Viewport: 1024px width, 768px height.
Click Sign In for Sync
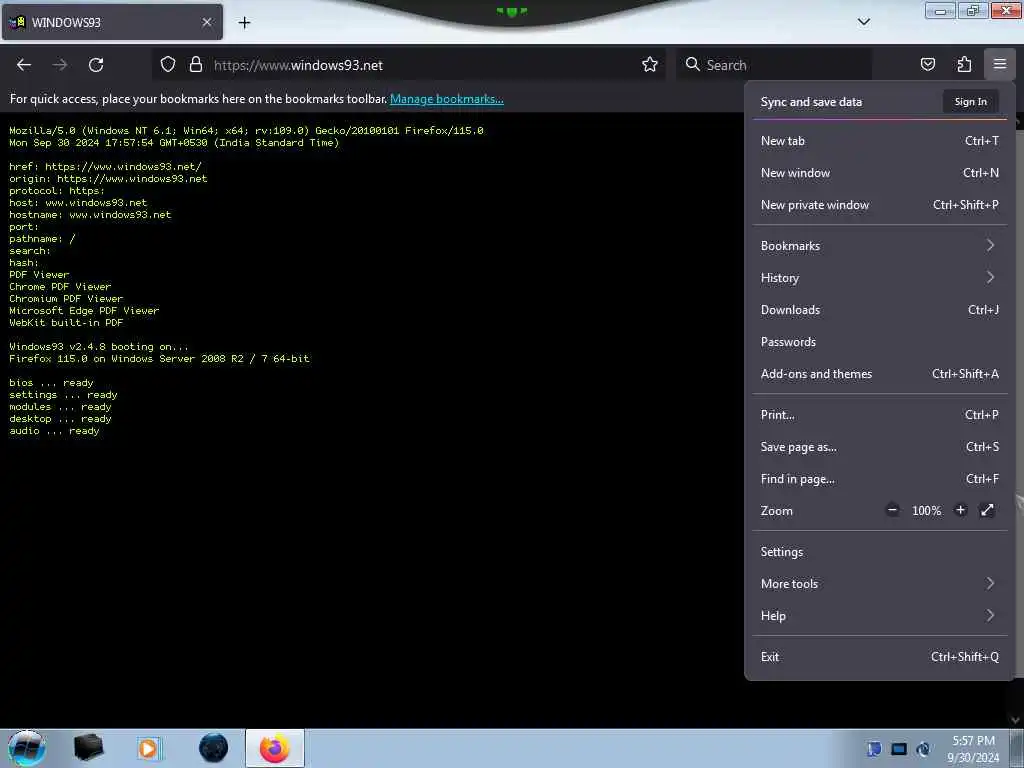pos(970,102)
